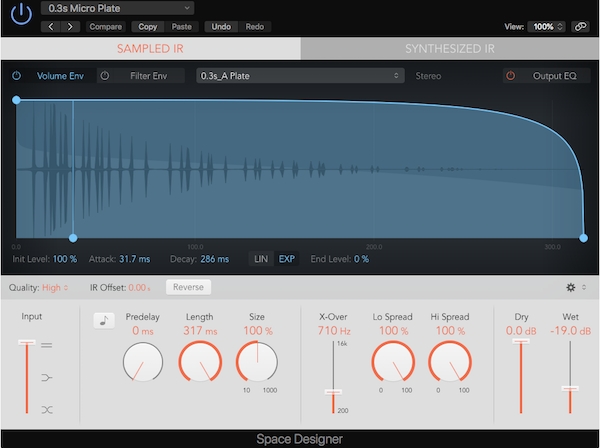Toggle the Output EQ power icon
The width and height of the screenshot is (600, 448).
(510, 76)
